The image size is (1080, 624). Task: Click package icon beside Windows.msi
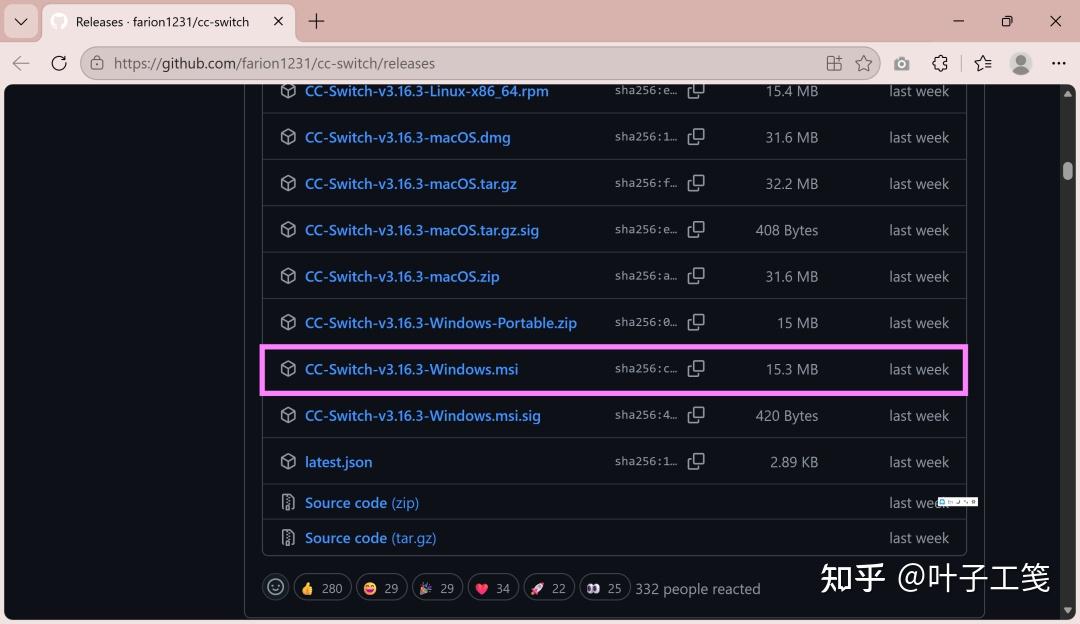tap(288, 368)
